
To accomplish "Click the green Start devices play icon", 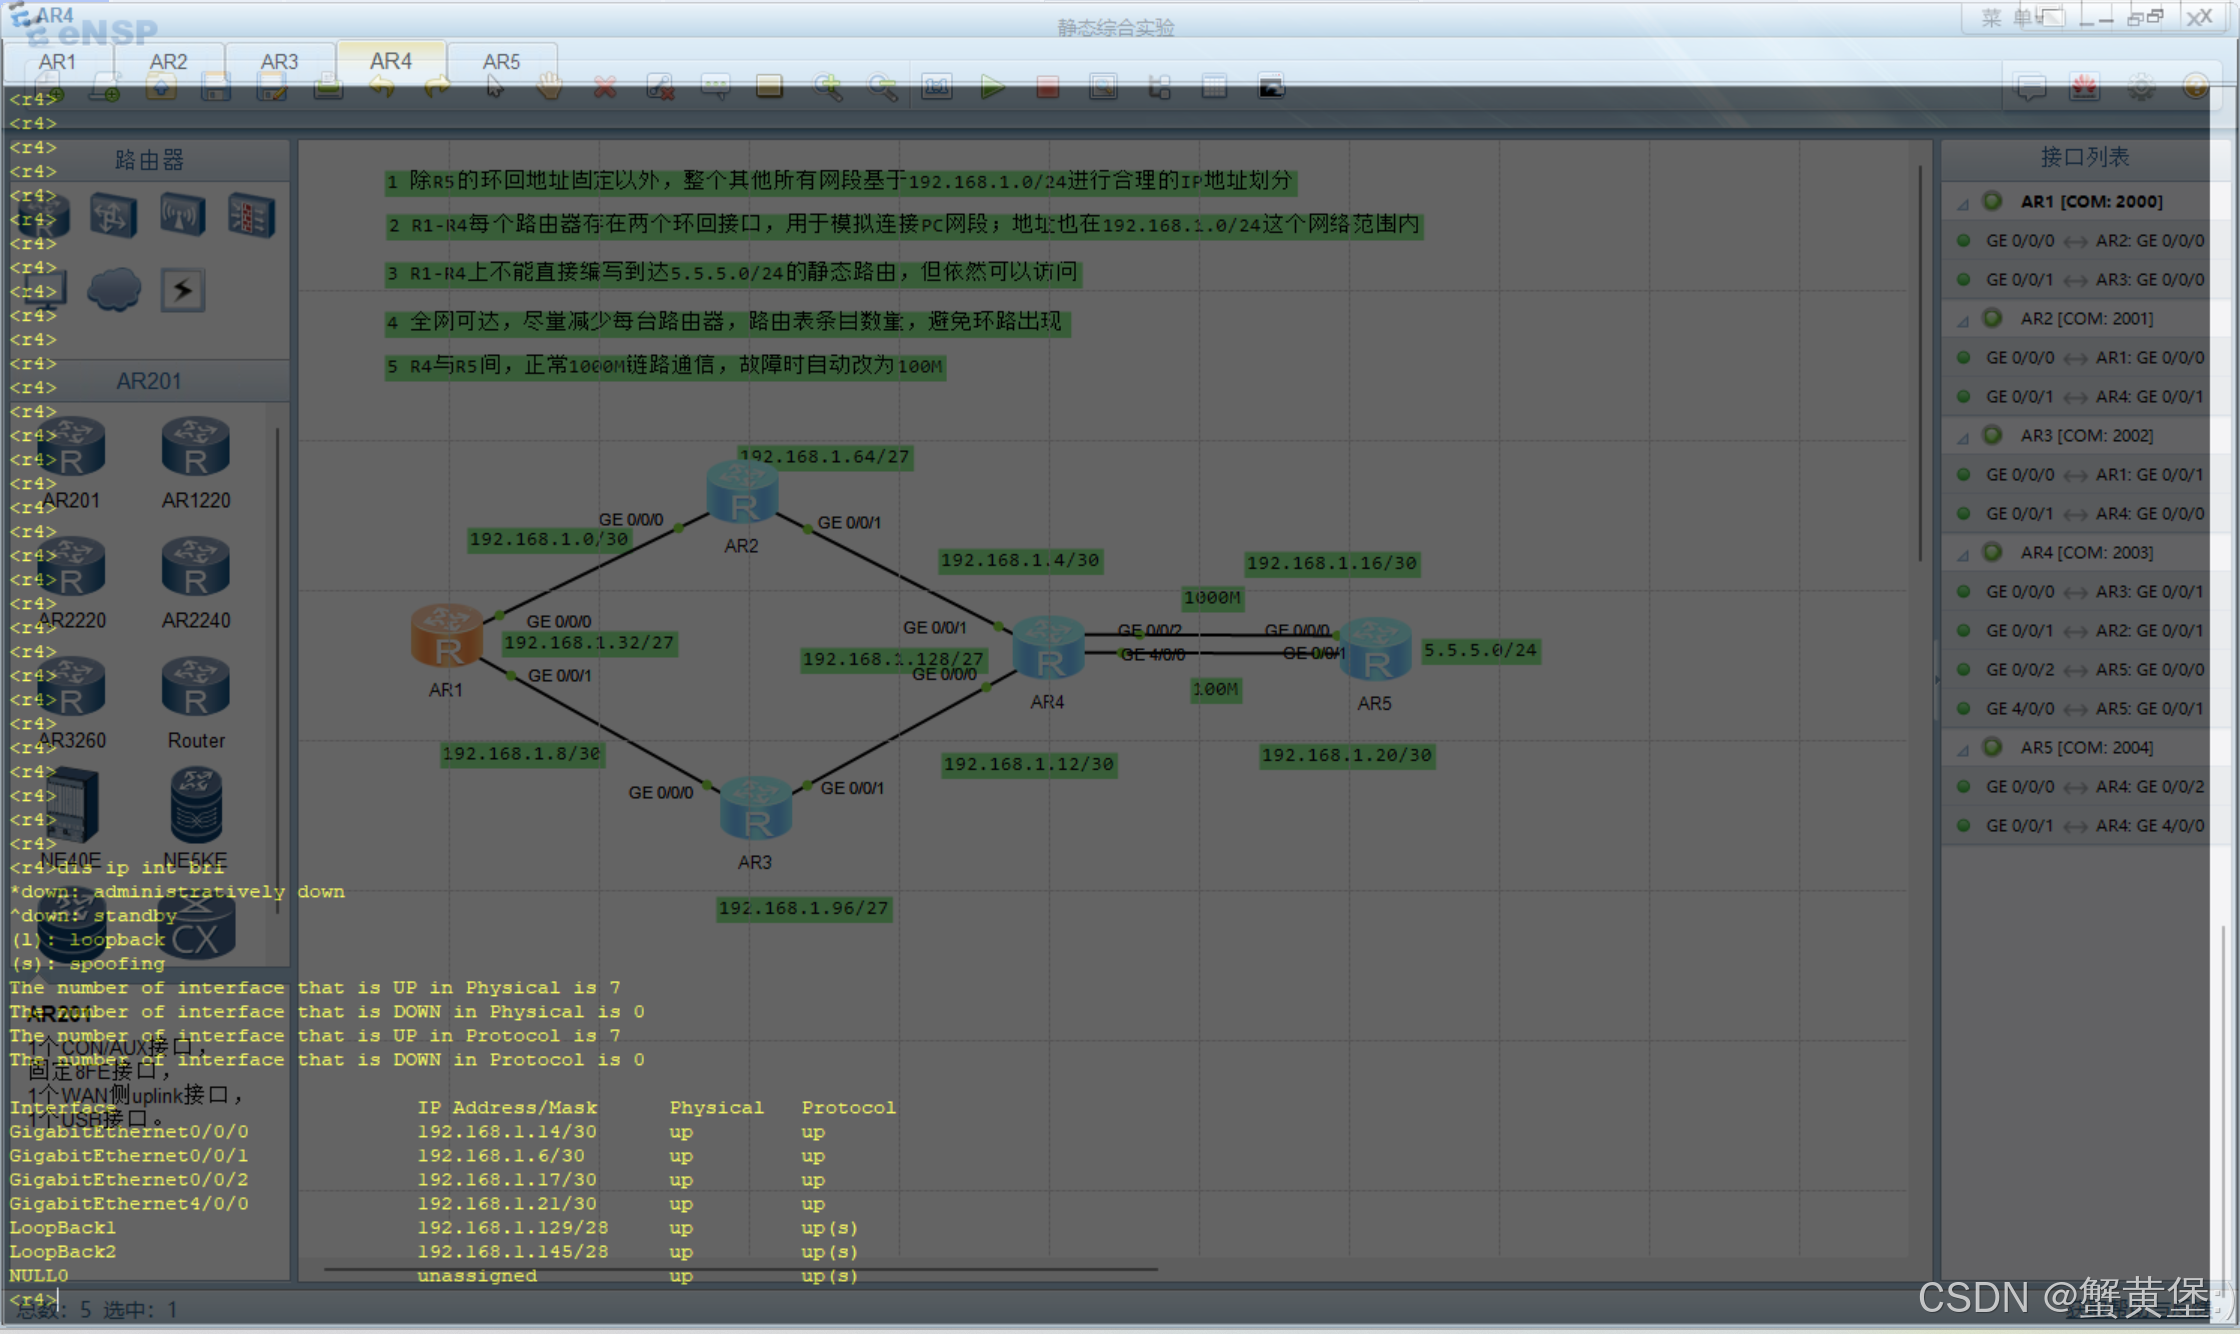I will pyautogui.click(x=992, y=88).
